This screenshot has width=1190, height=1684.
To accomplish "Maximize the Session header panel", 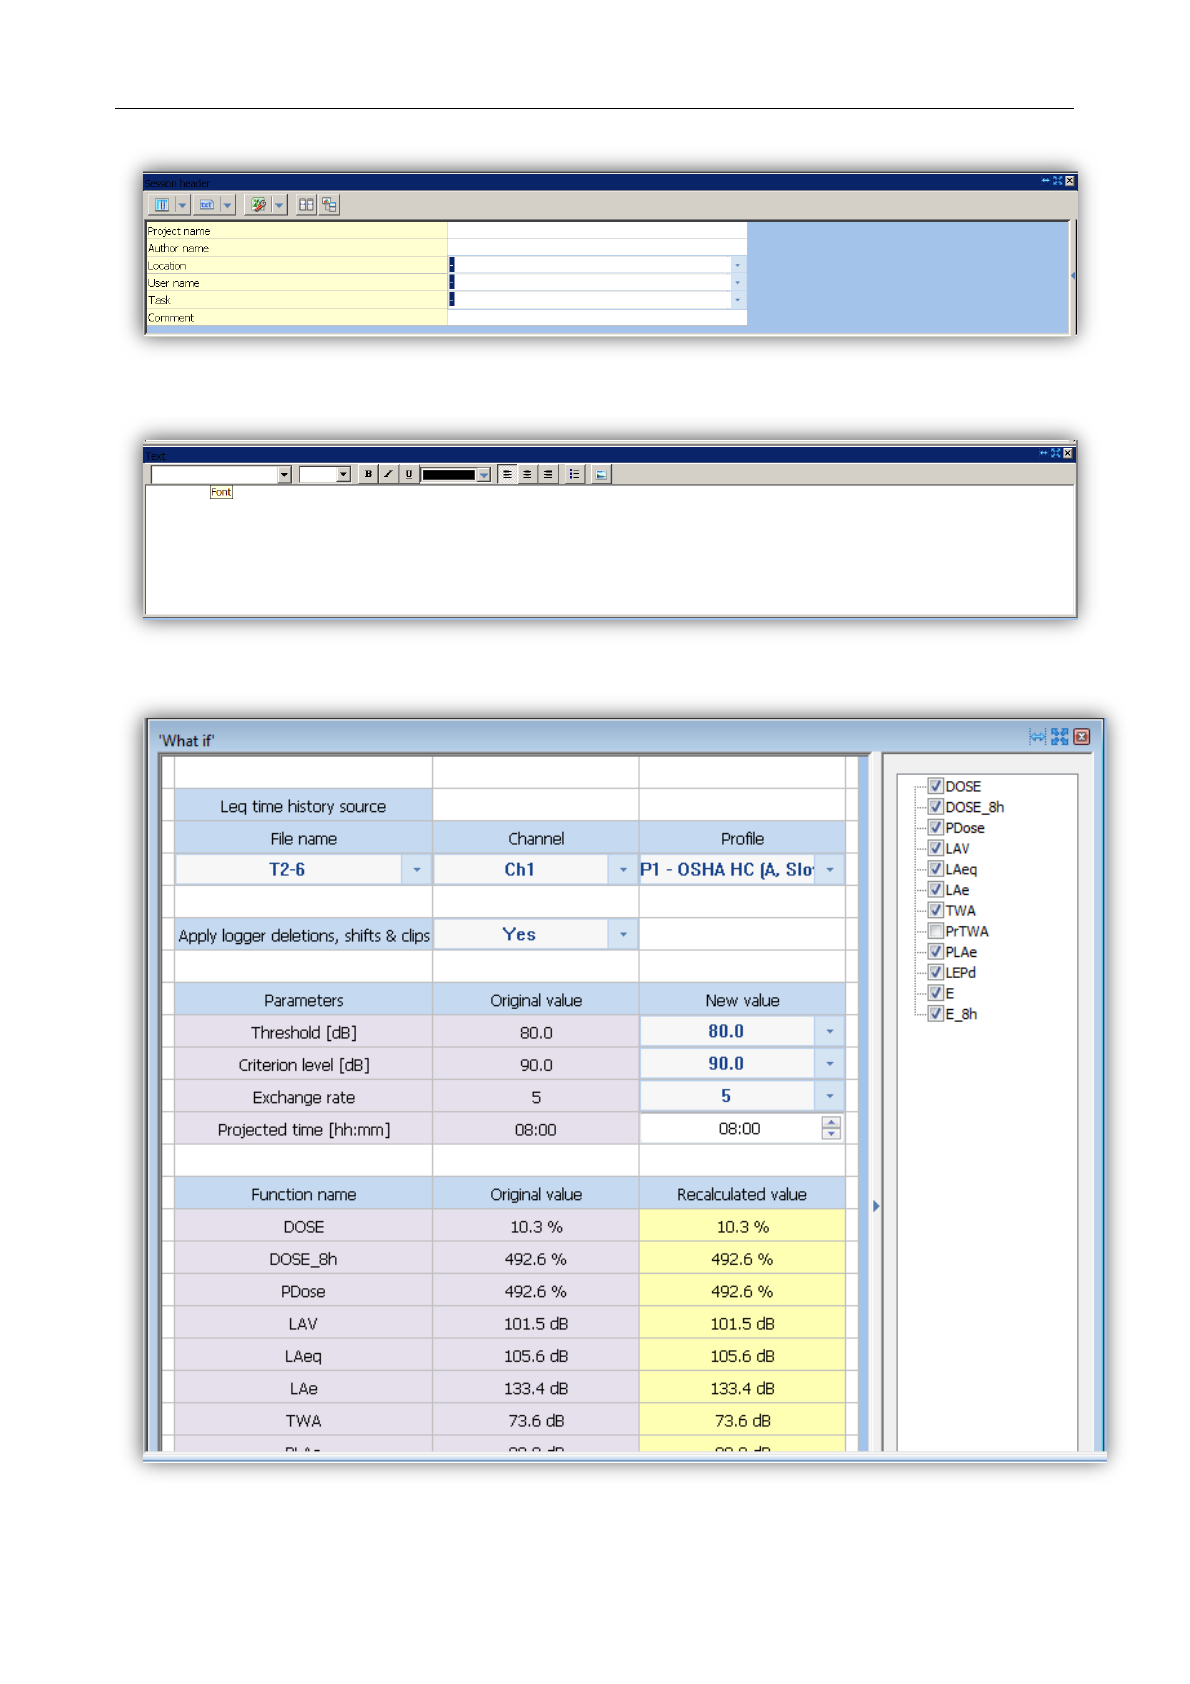I will point(1057,181).
